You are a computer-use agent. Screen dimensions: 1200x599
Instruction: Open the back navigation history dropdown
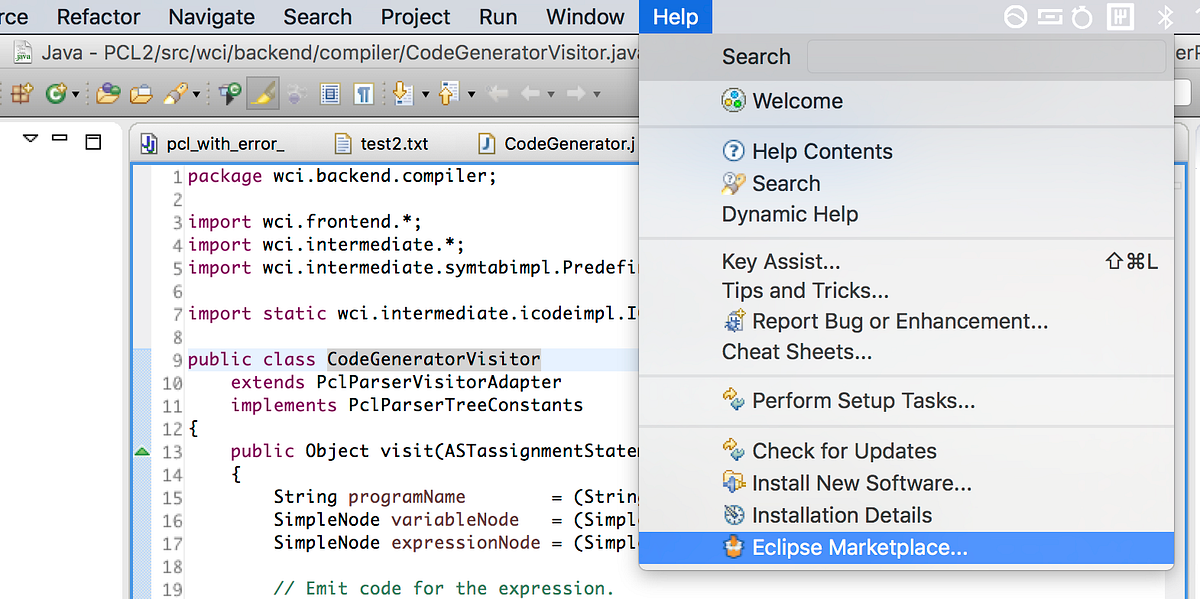click(x=550, y=92)
